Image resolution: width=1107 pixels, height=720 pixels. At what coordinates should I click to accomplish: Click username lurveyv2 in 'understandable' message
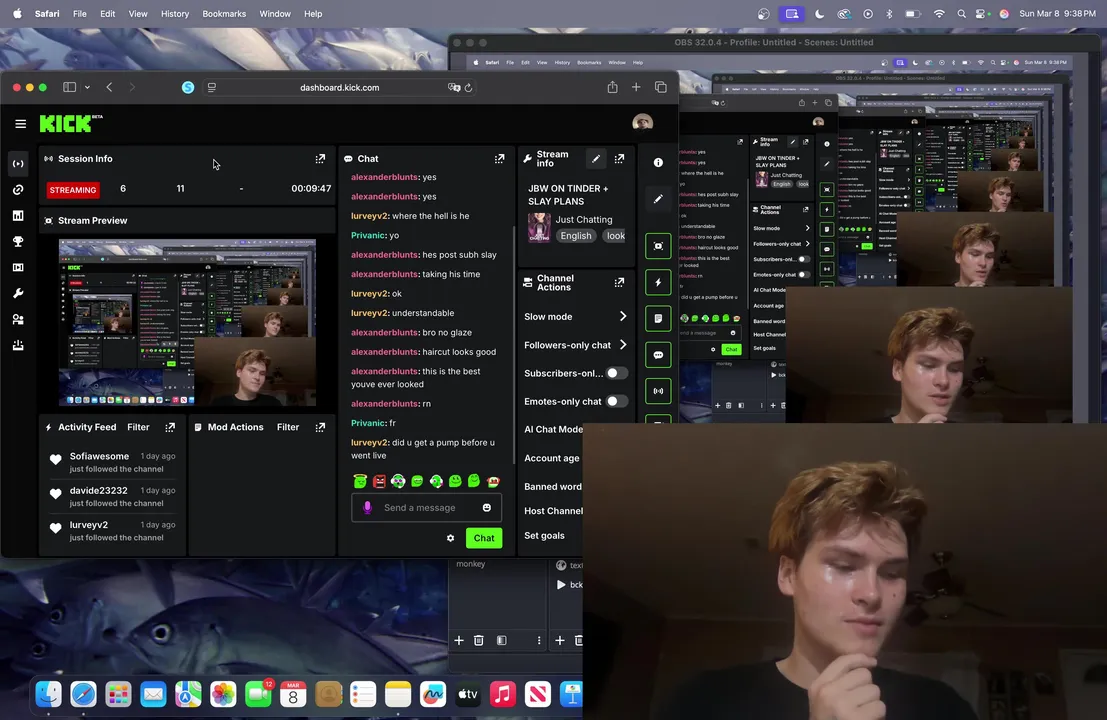click(369, 313)
